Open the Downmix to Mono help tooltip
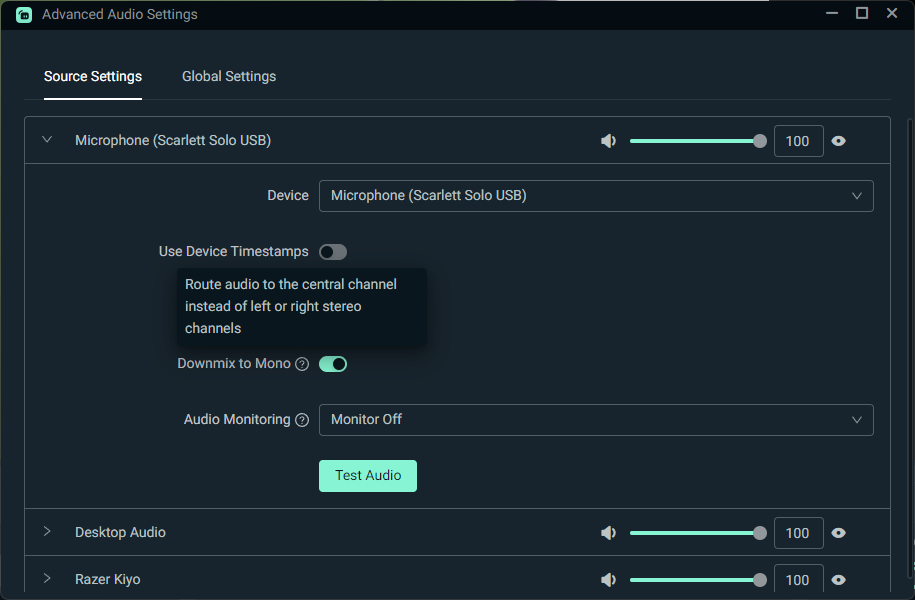This screenshot has width=915, height=600. pos(302,363)
